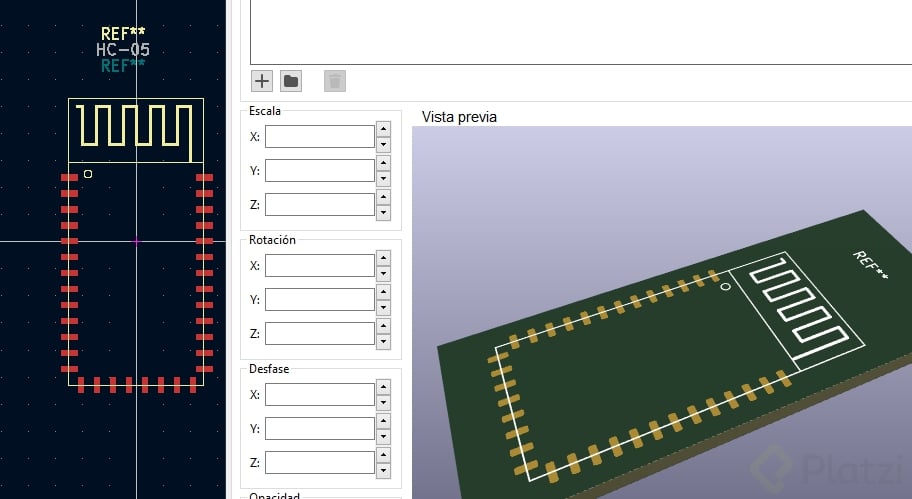912x499 pixels.
Task: Decrease Desfase Y with down arrow
Action: (383, 437)
